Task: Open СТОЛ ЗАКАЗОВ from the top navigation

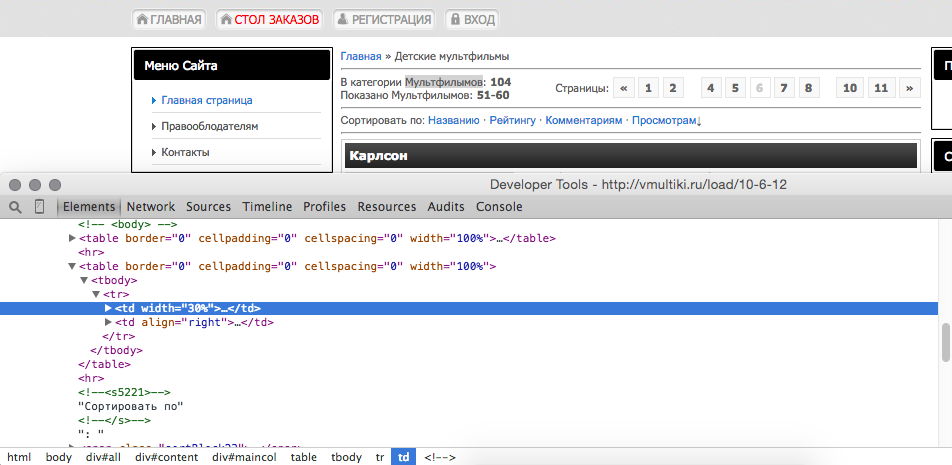Action: point(269,19)
